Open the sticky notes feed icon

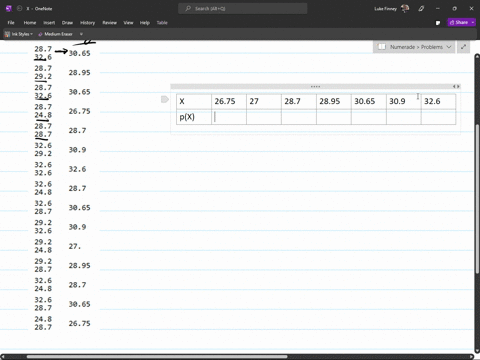[438, 23]
